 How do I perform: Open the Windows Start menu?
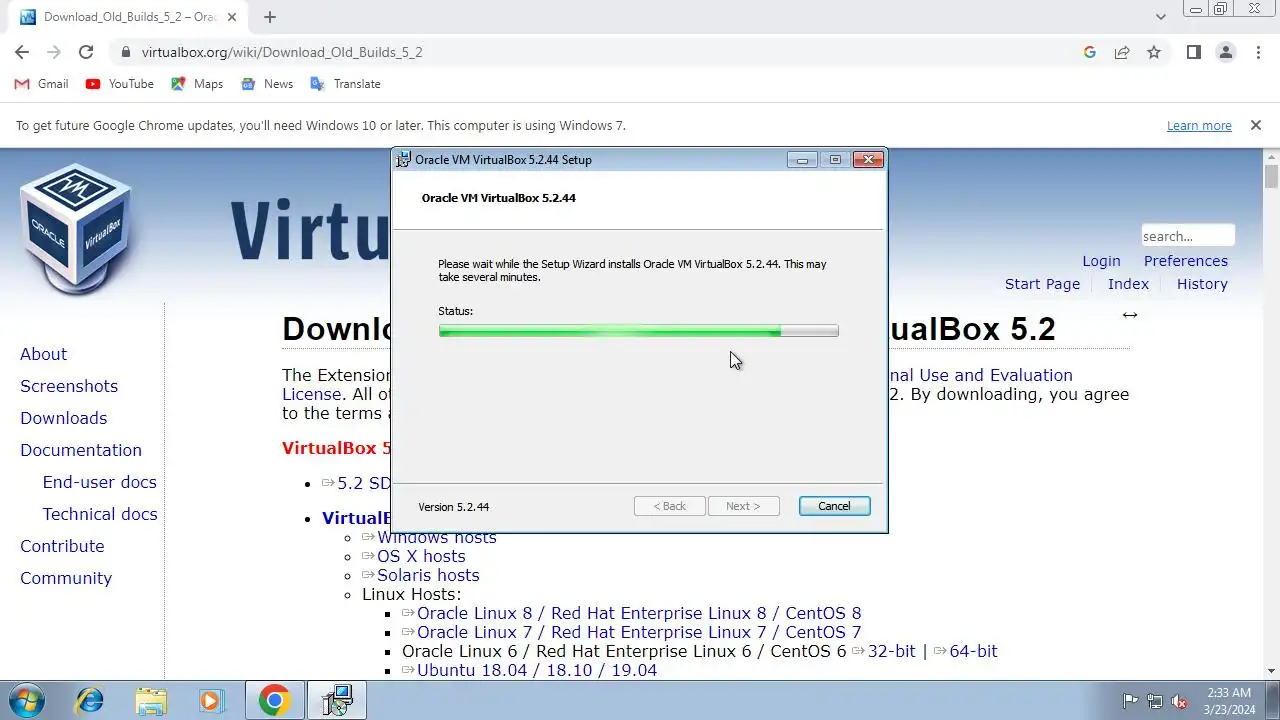(x=27, y=700)
